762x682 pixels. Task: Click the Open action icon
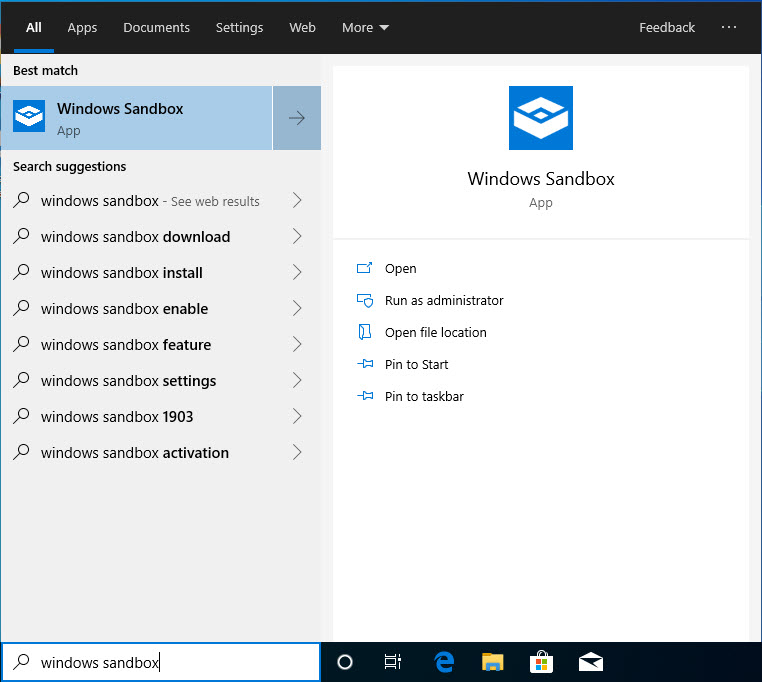[x=364, y=268]
